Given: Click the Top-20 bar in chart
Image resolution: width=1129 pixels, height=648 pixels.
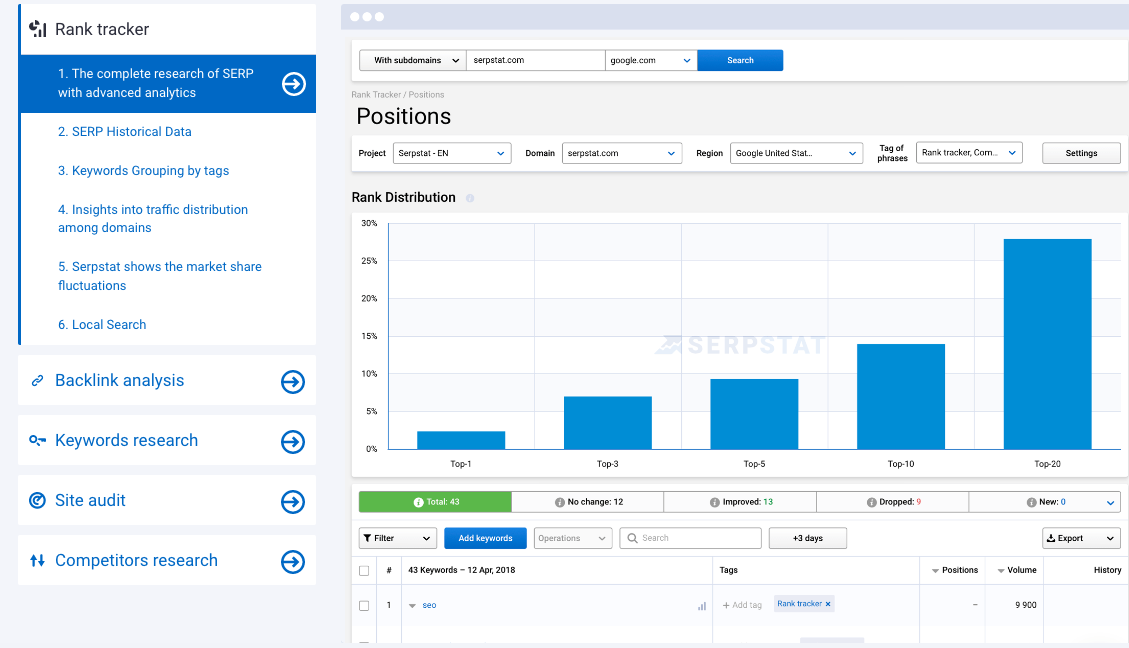Looking at the screenshot, I should click(x=1048, y=344).
